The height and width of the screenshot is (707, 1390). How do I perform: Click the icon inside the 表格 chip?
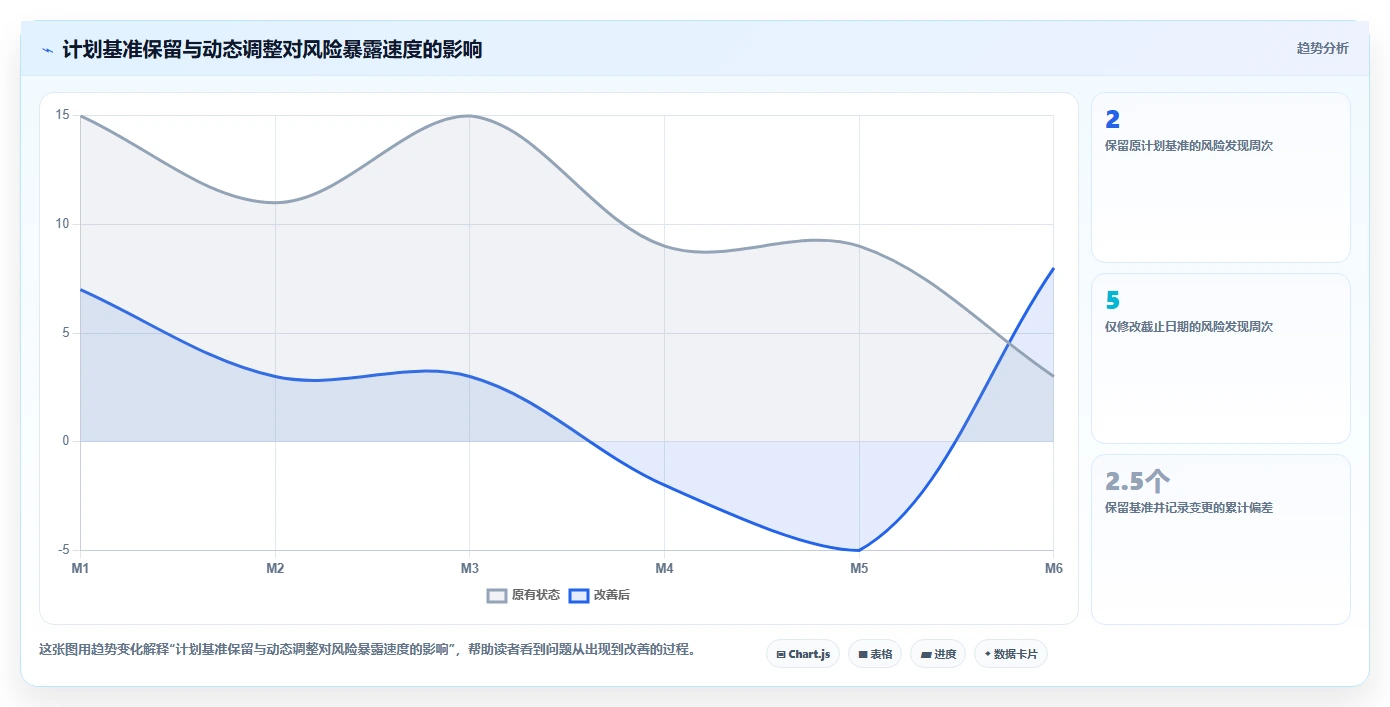pos(863,655)
